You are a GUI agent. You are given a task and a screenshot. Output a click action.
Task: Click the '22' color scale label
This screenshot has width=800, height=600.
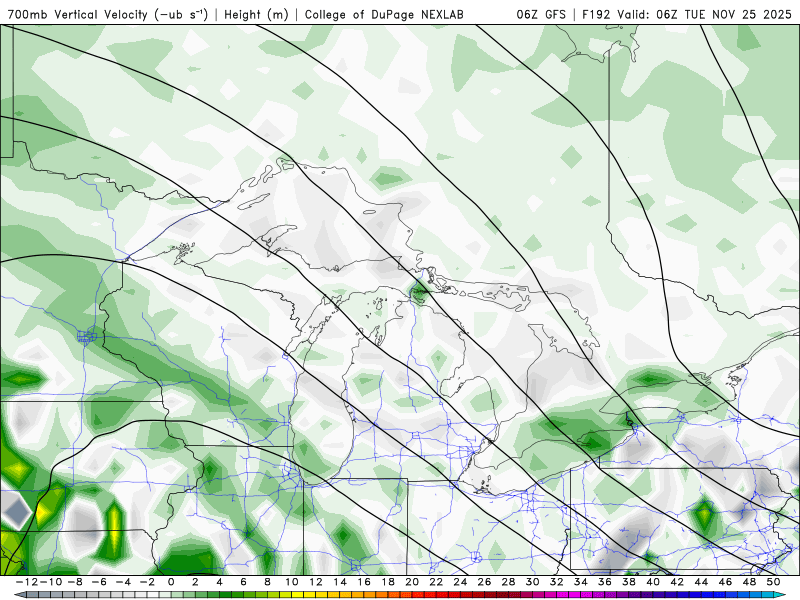click(x=436, y=582)
